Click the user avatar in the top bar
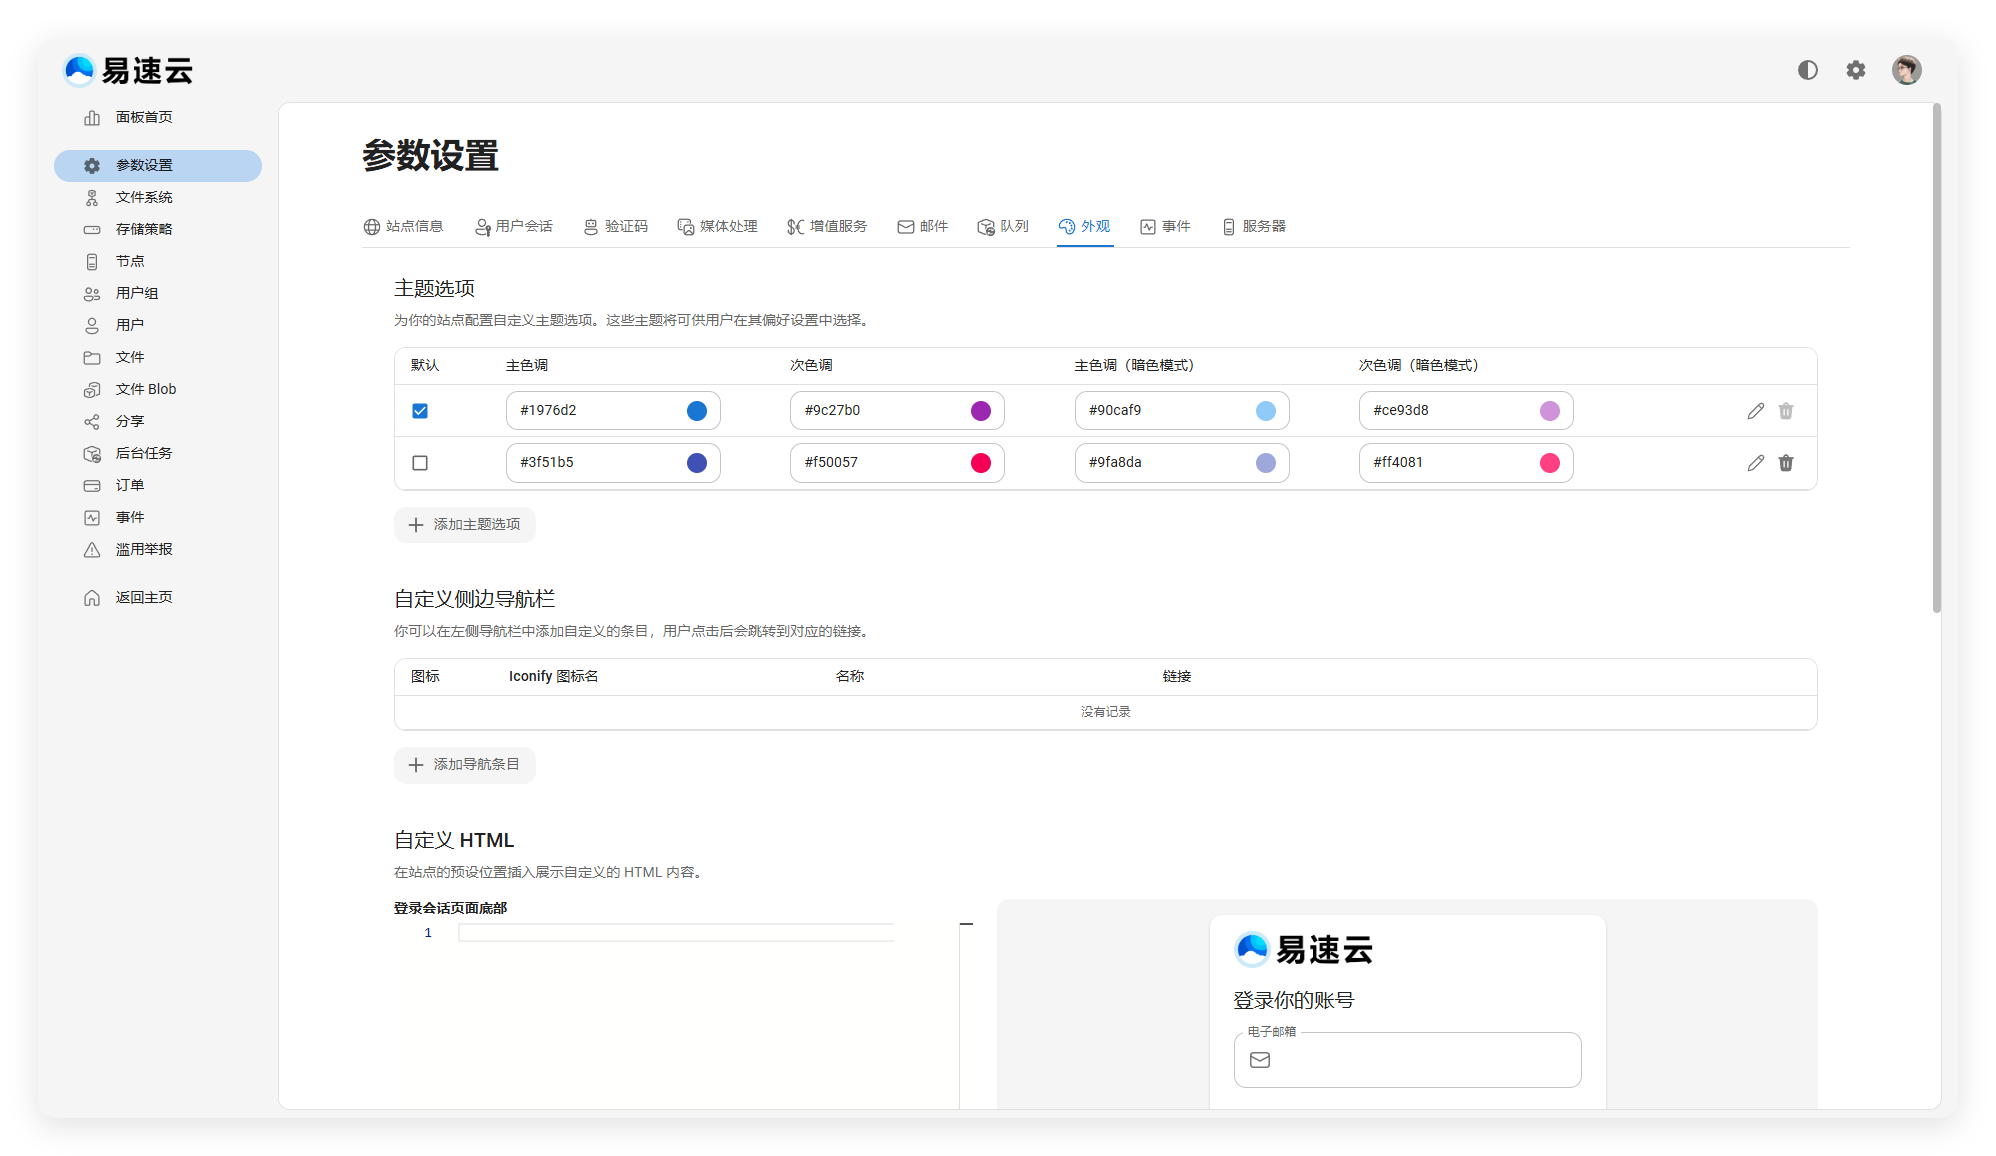The height and width of the screenshot is (1156, 1996). (1906, 70)
